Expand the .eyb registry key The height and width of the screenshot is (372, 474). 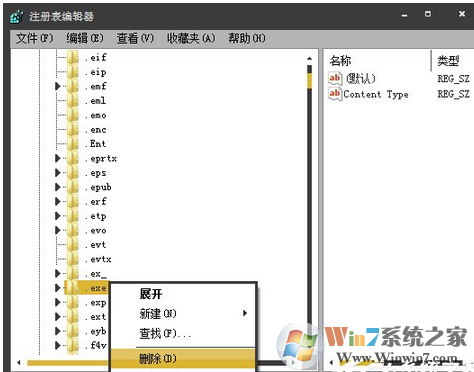tap(58, 331)
